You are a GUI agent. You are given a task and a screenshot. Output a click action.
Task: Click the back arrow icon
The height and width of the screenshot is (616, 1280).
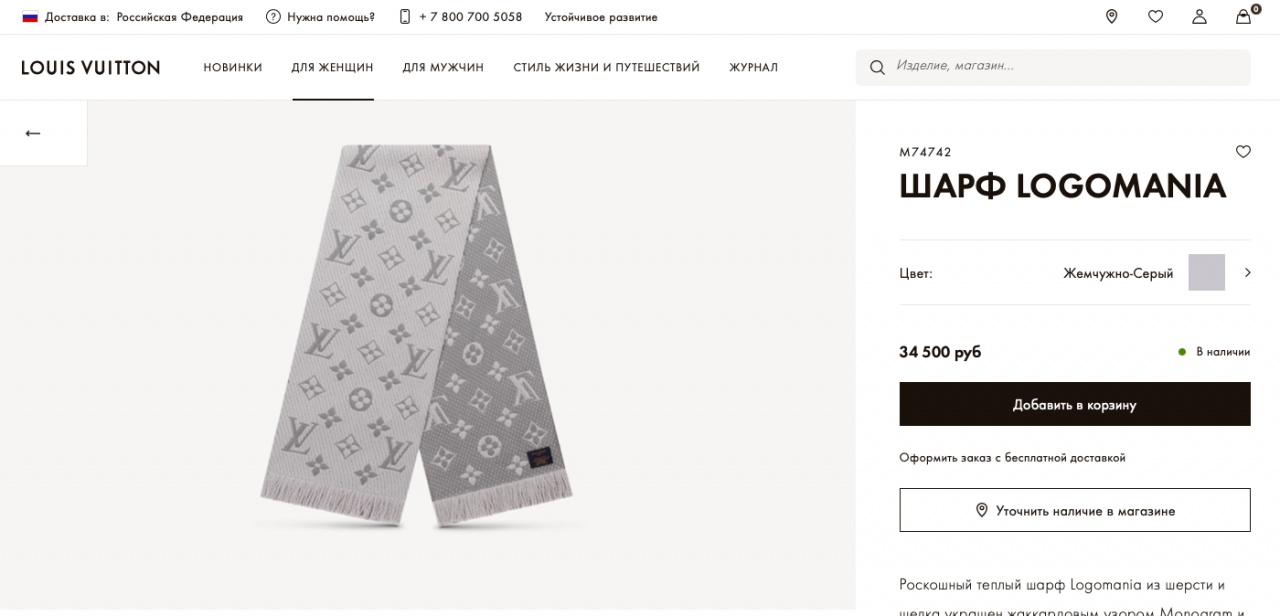pyautogui.click(x=33, y=133)
